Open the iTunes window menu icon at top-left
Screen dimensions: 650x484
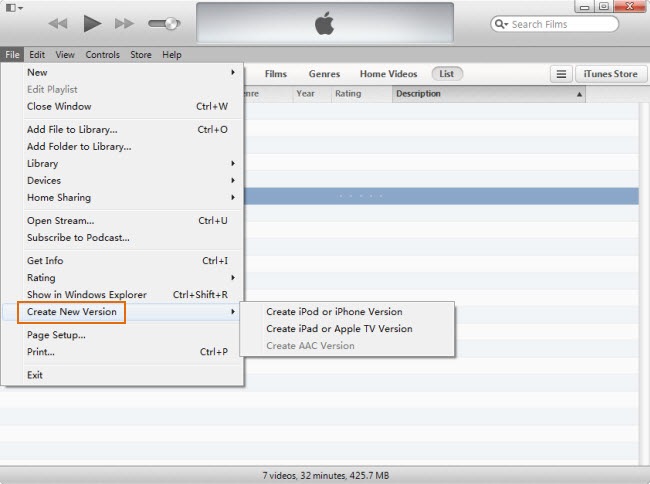14,7
